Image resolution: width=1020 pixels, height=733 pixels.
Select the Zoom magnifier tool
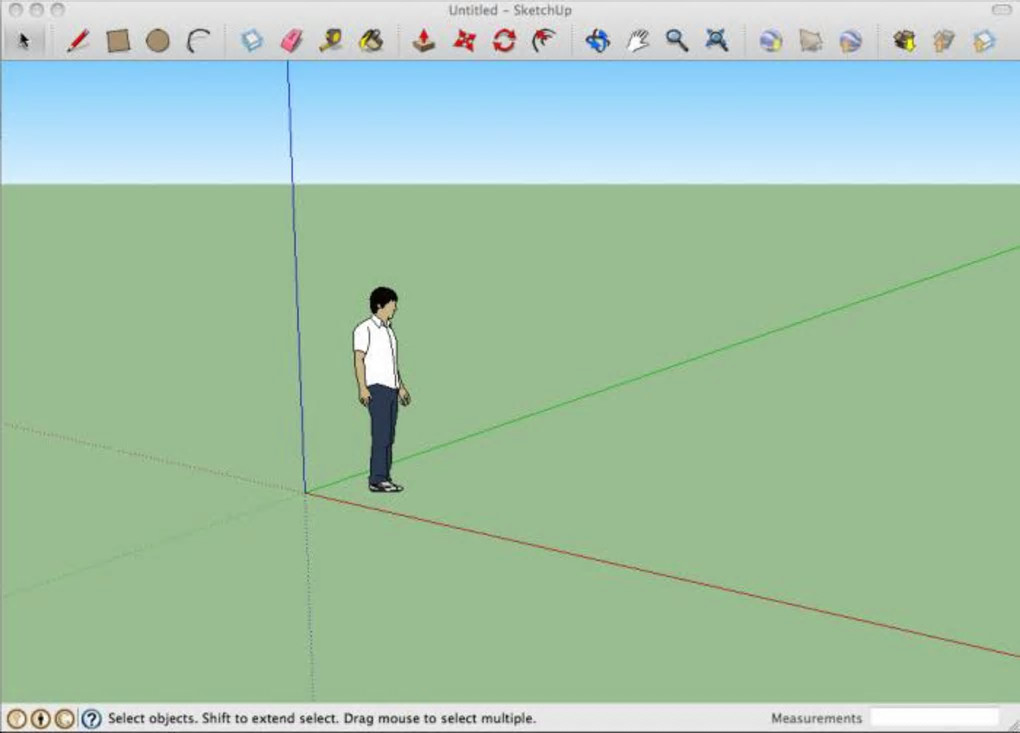tap(677, 41)
